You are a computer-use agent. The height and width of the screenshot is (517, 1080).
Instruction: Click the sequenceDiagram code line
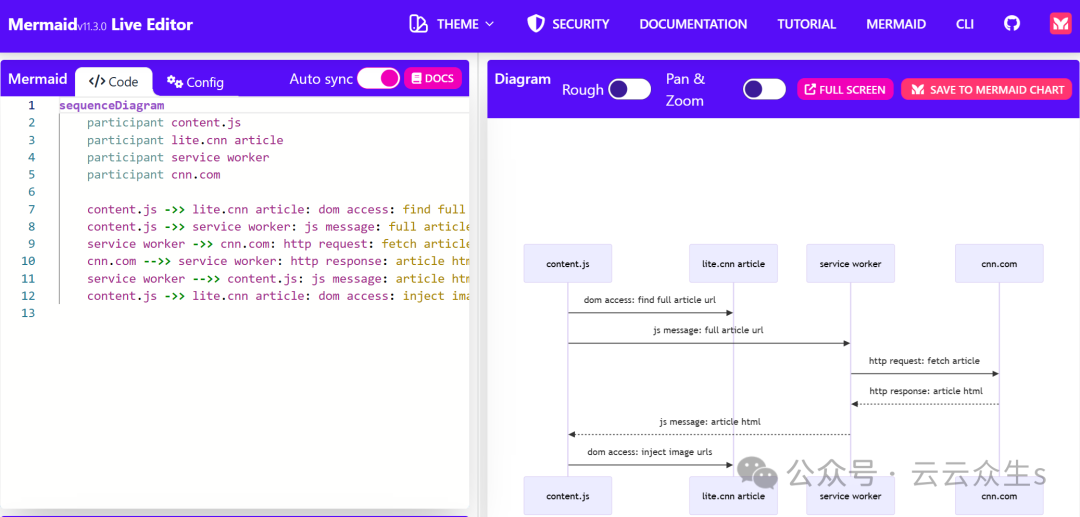point(112,105)
